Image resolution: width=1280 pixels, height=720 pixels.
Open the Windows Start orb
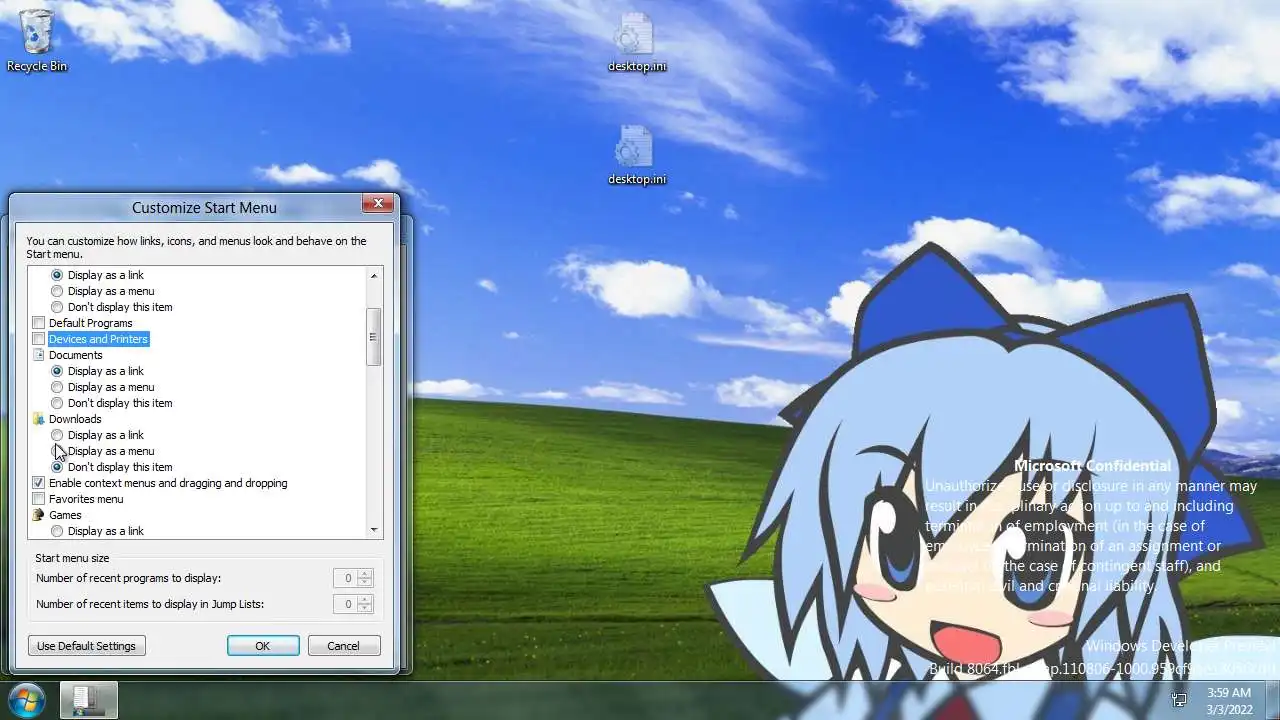[27, 700]
